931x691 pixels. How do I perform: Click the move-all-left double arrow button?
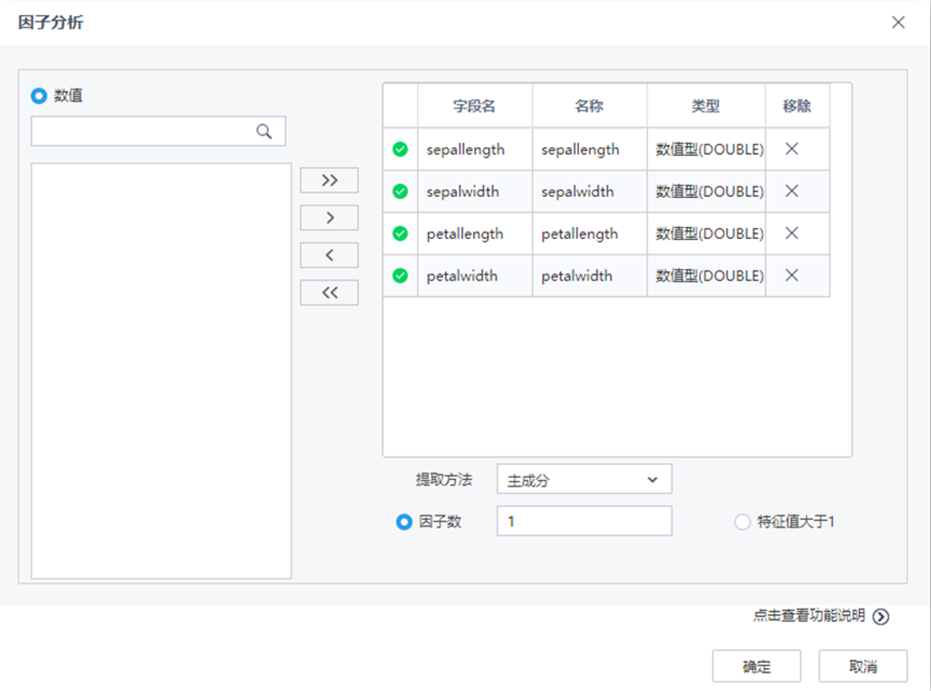pos(329,292)
